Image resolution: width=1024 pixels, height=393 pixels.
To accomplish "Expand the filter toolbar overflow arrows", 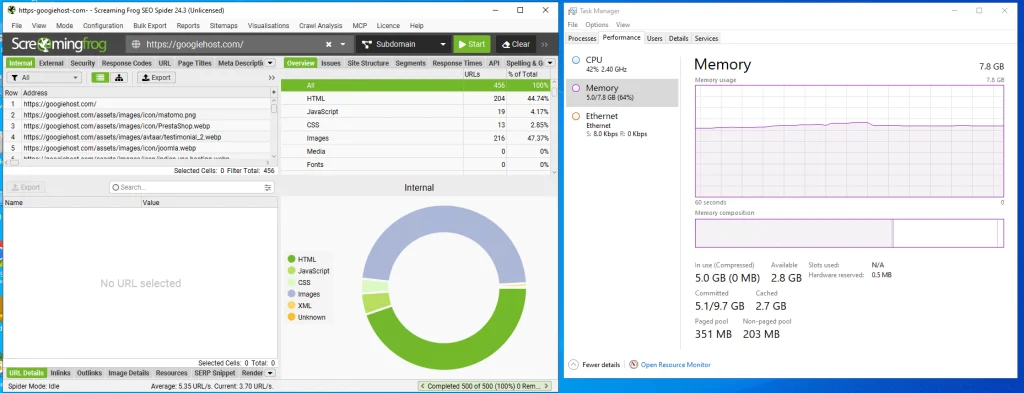I will click(272, 78).
